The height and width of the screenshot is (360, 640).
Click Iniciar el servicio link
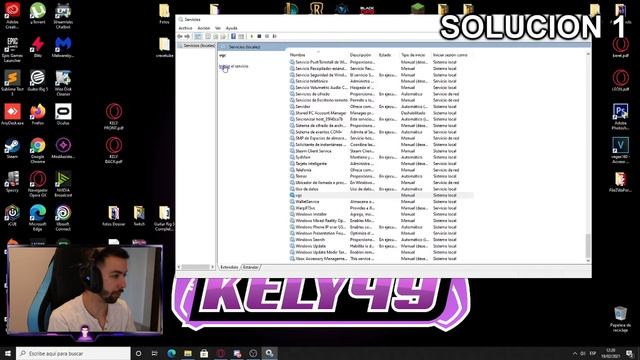point(233,66)
